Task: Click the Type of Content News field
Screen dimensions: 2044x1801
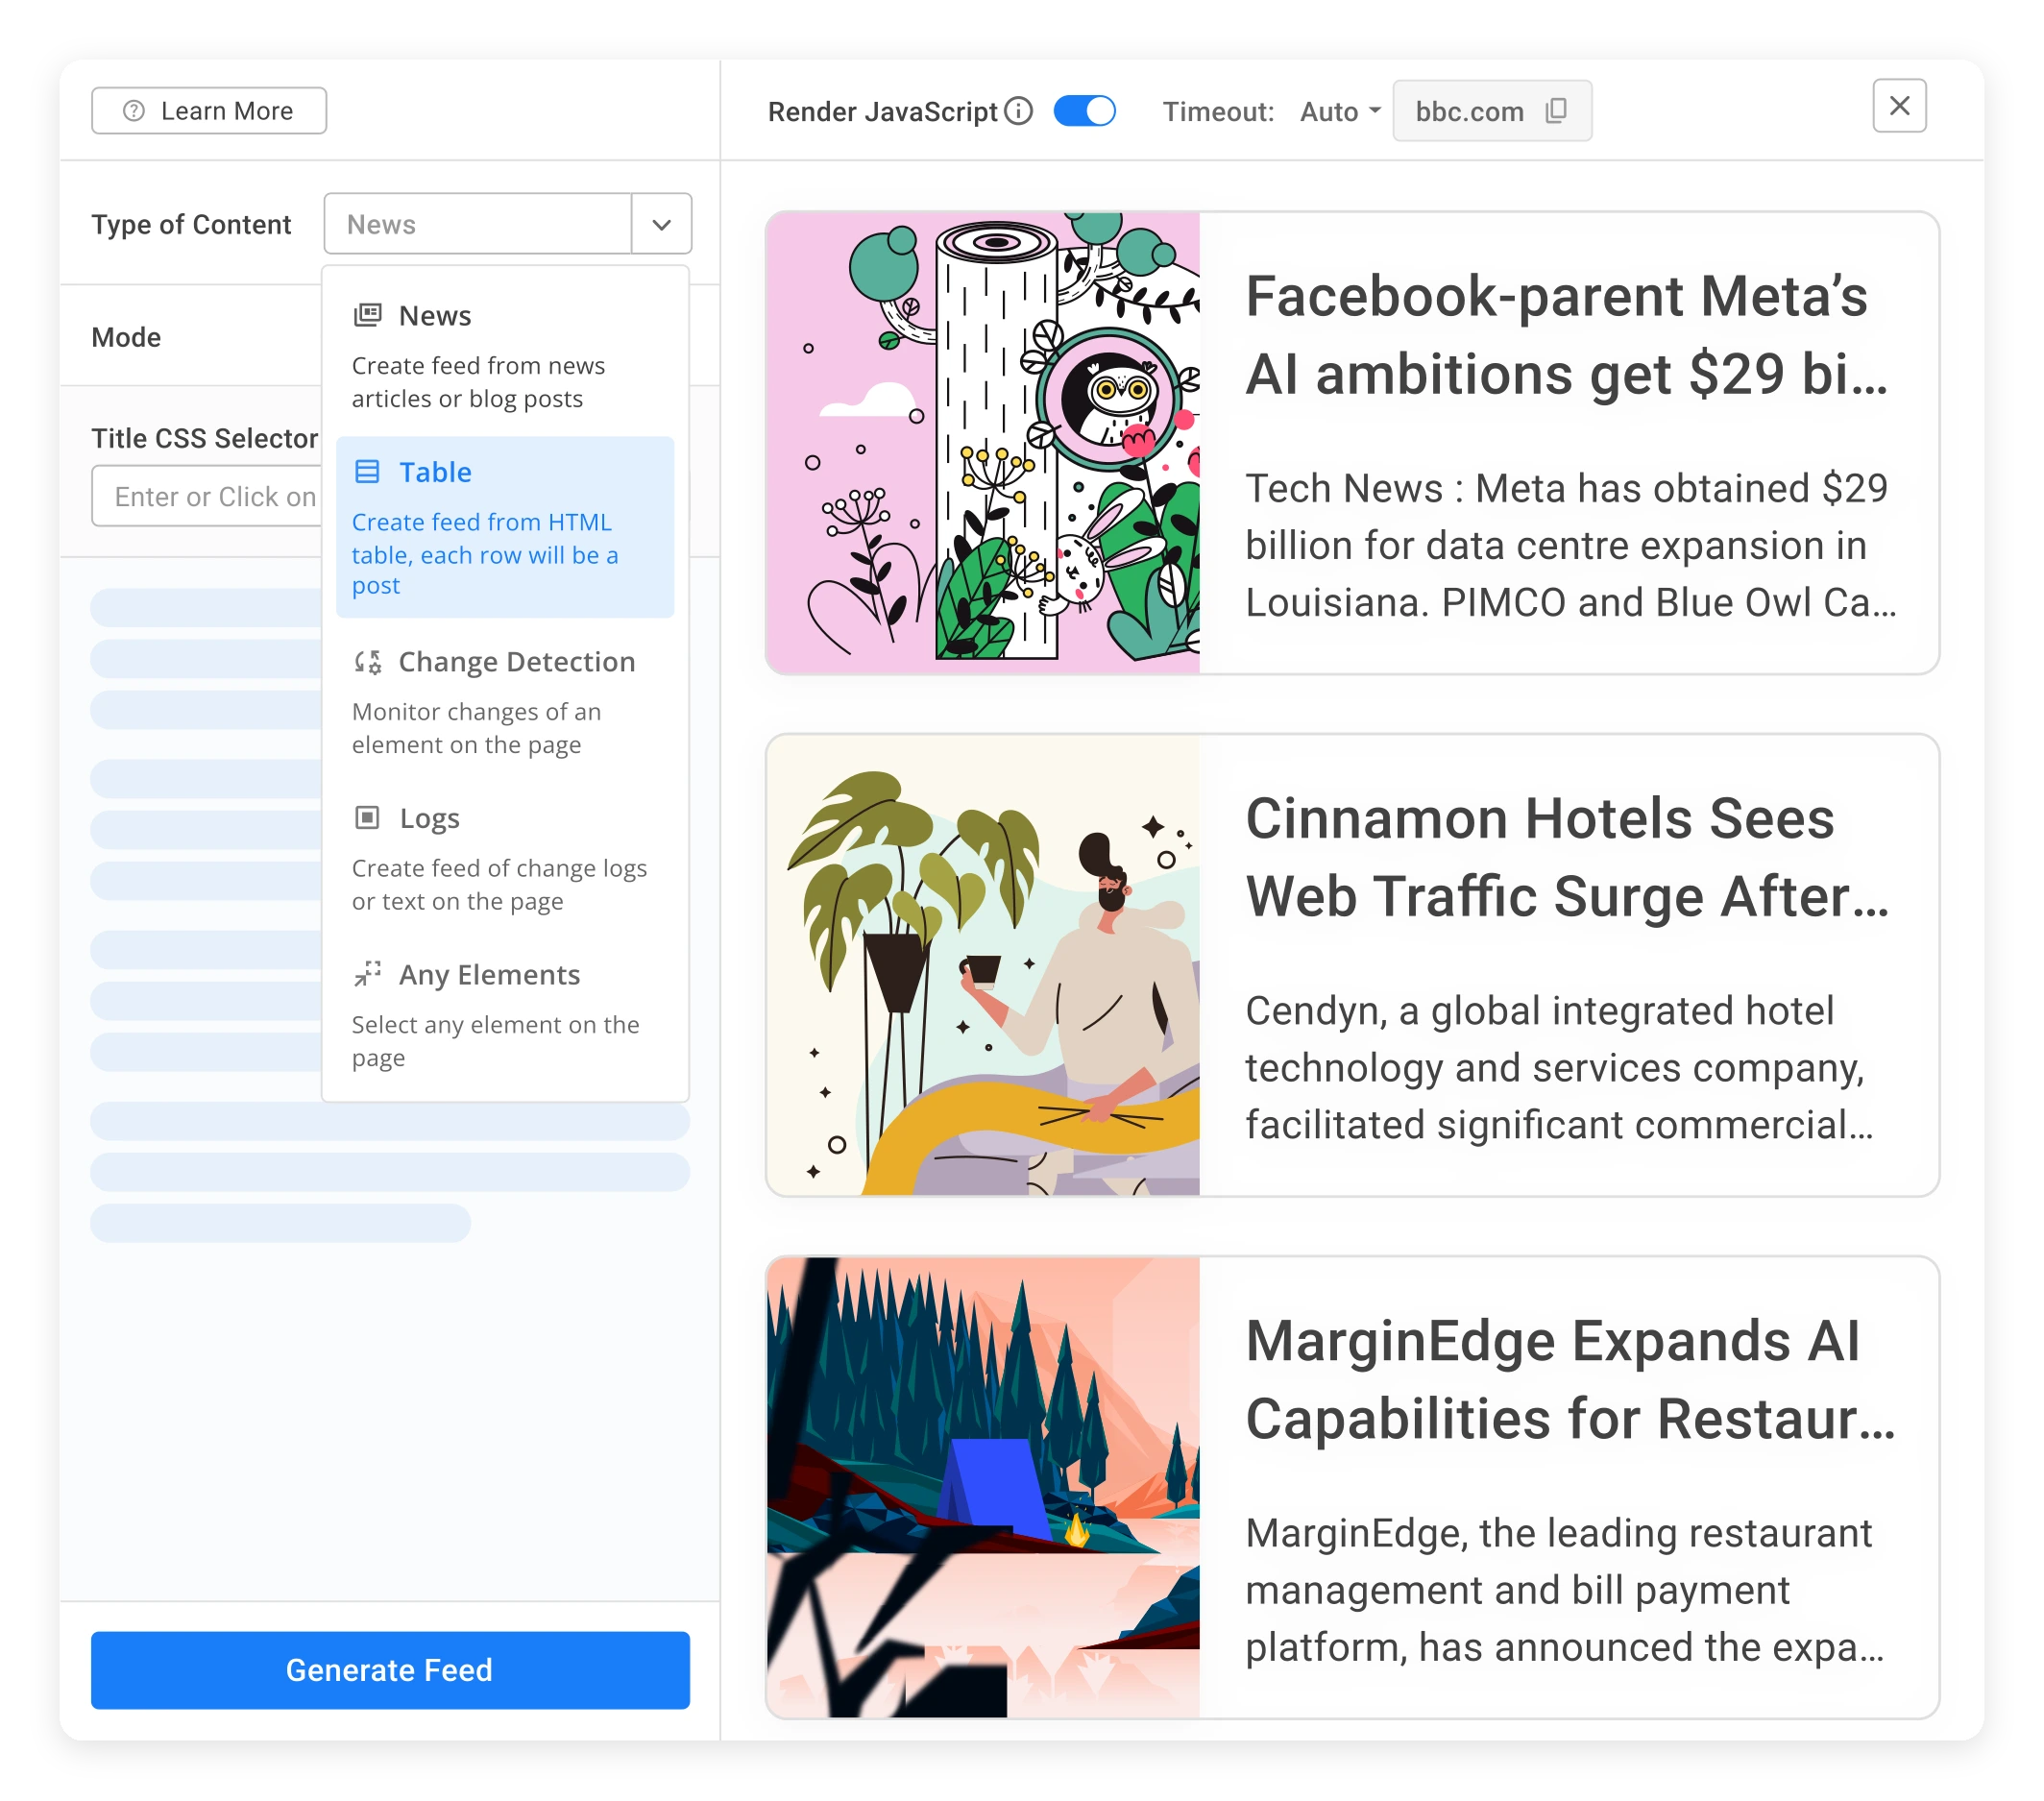Action: (x=478, y=224)
